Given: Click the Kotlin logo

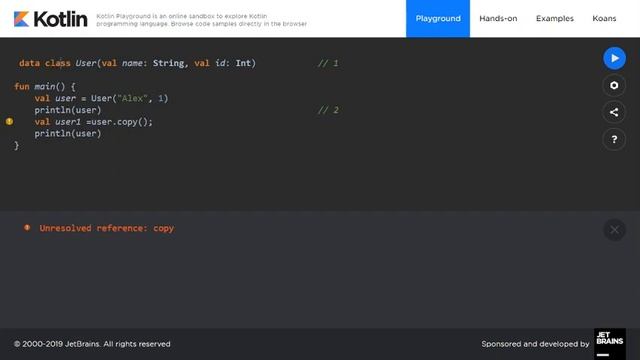Looking at the screenshot, I should 51,19.
